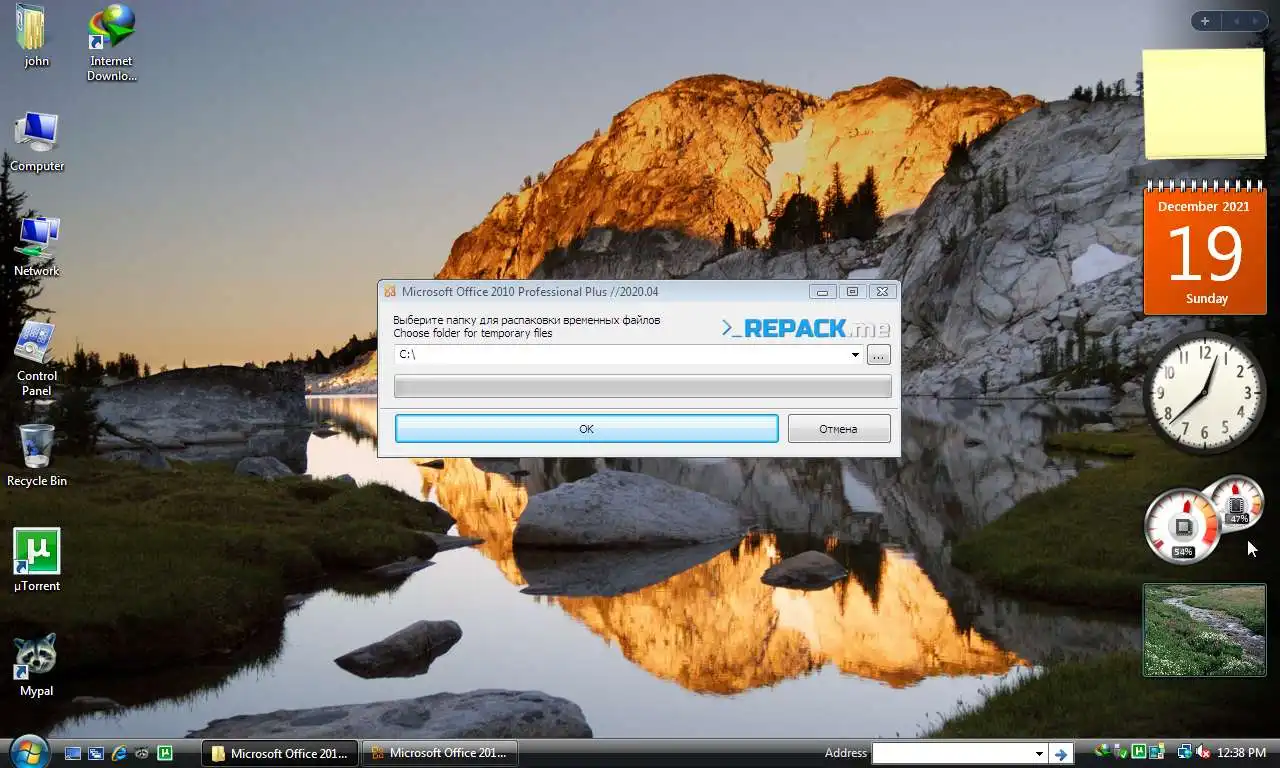Click Switch between windows in Quick Launch
1280x768 pixels.
point(96,753)
